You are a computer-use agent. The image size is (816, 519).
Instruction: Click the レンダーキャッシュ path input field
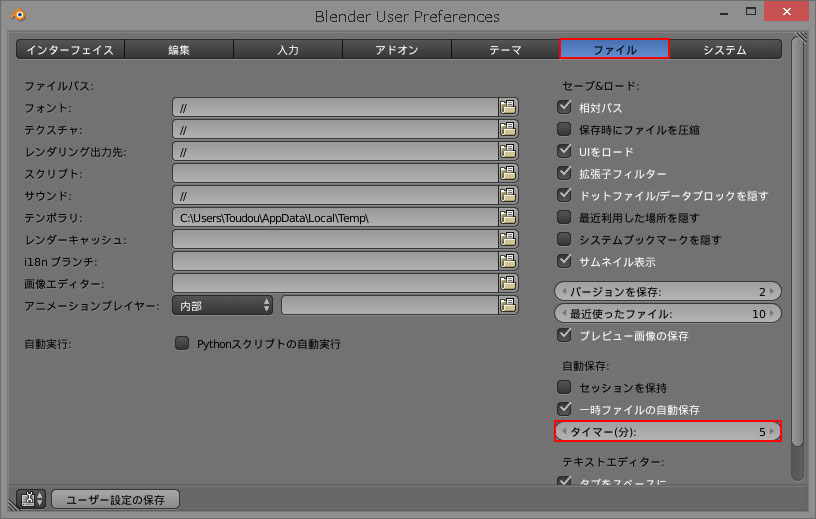point(335,239)
